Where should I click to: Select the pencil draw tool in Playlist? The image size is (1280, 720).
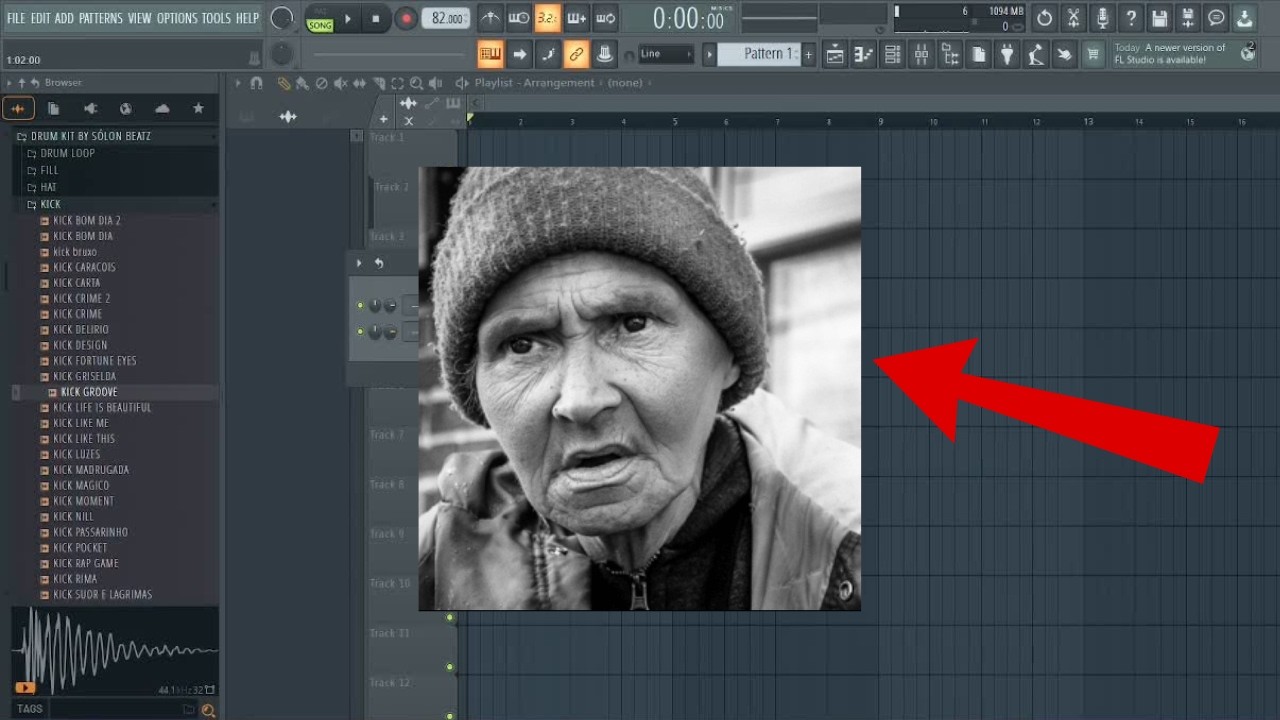pos(283,83)
